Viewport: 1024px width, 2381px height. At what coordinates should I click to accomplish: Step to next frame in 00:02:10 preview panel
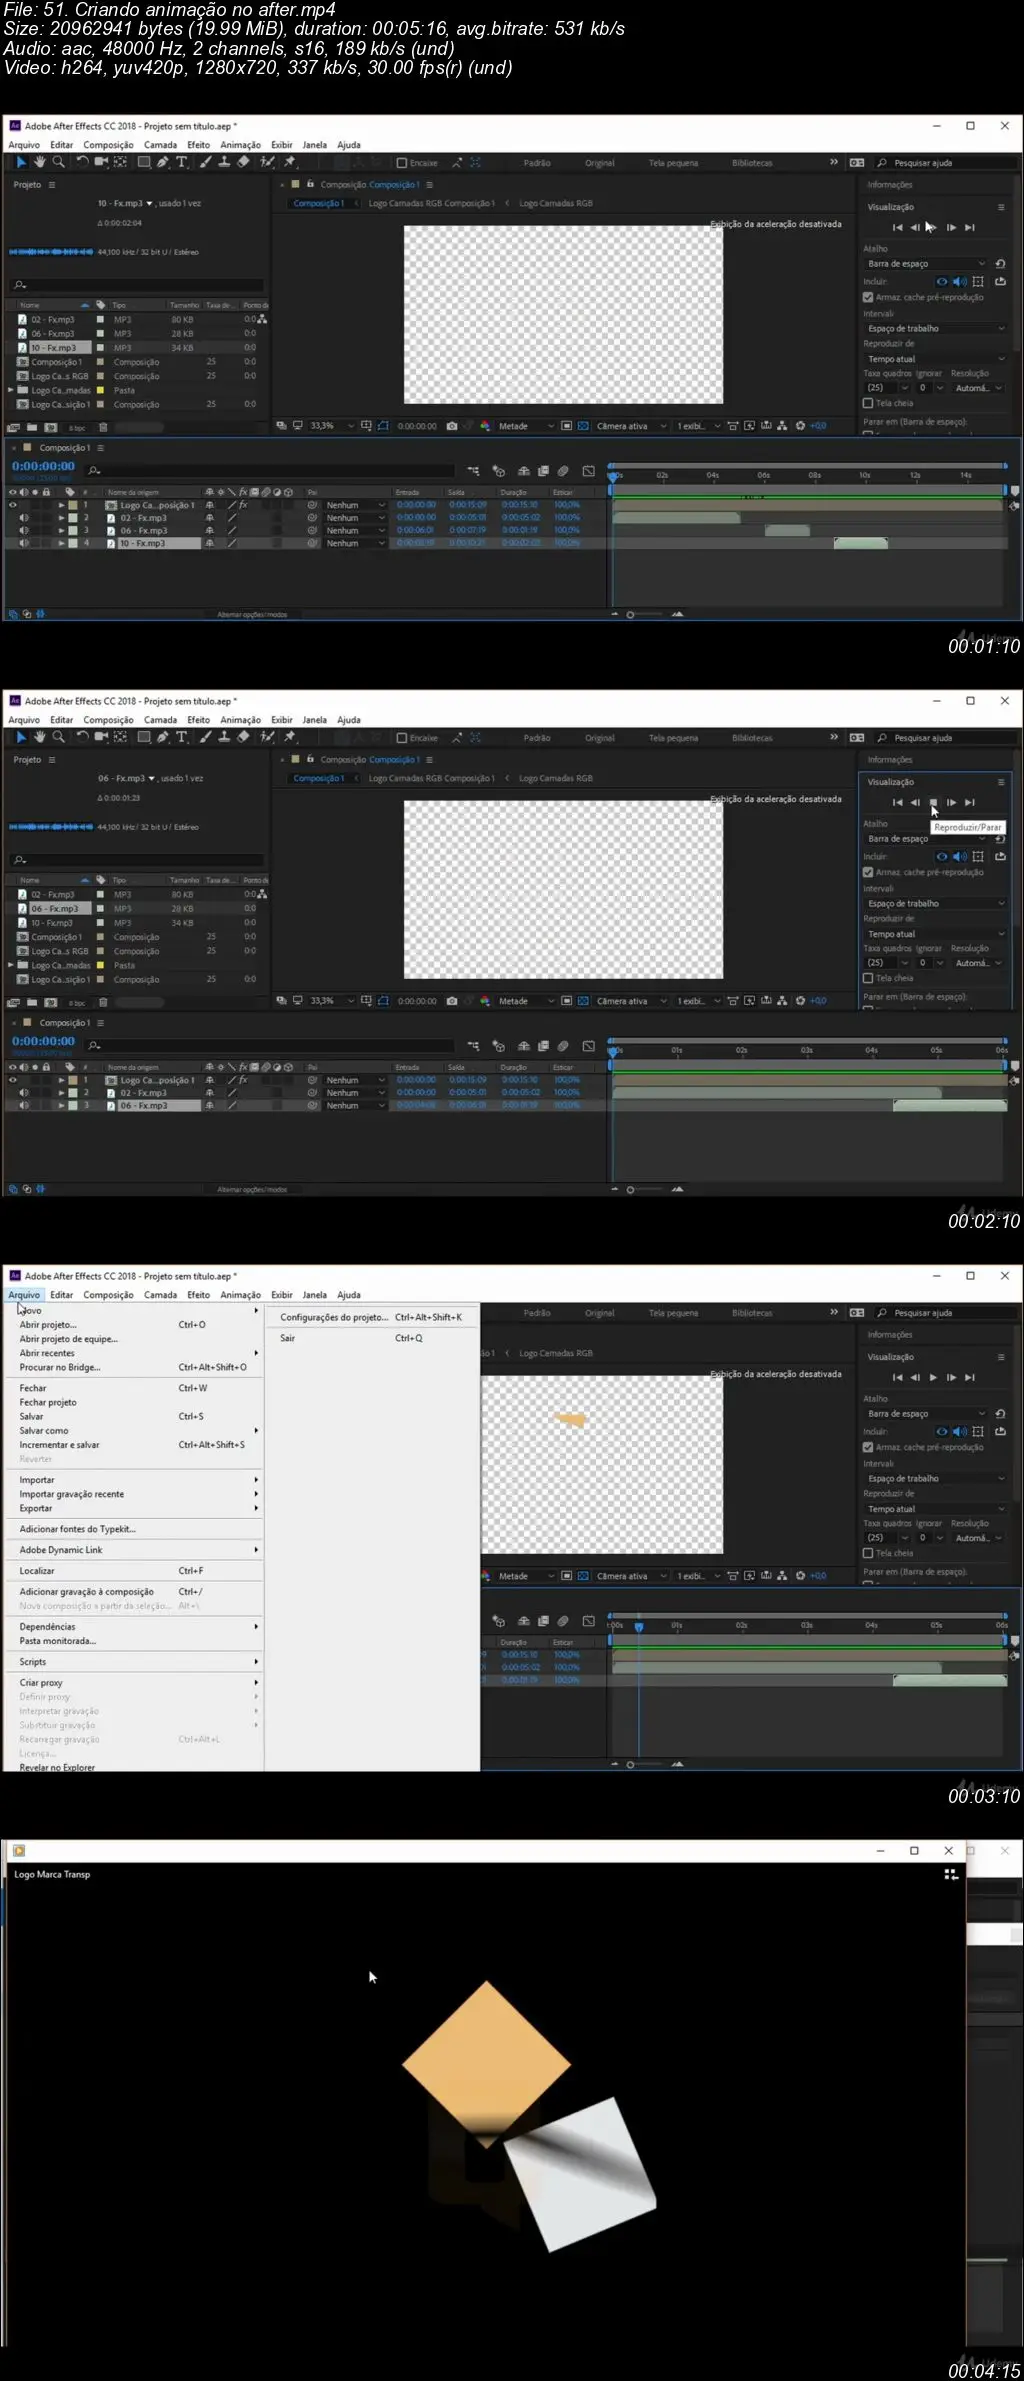coord(951,802)
